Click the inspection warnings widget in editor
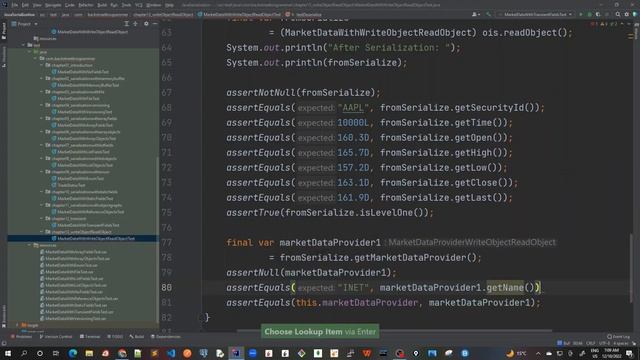The height and width of the screenshot is (360, 640). click(x=603, y=24)
